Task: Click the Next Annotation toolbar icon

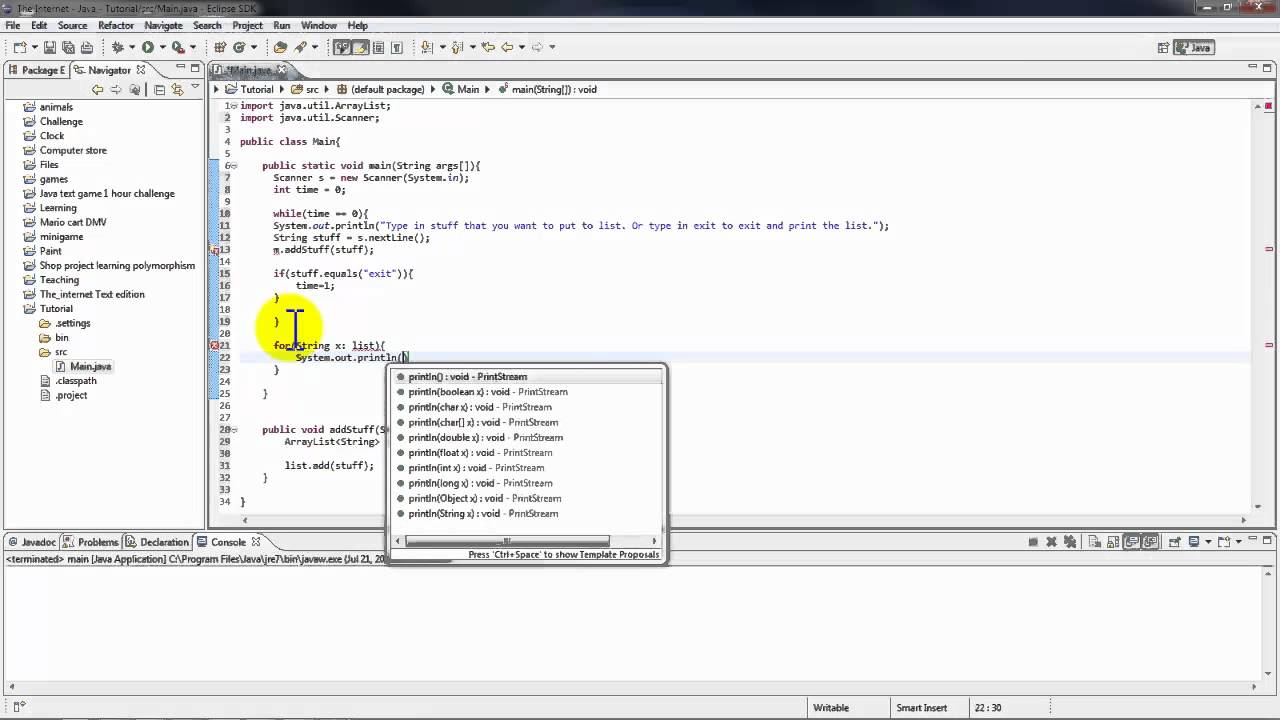Action: click(427, 47)
